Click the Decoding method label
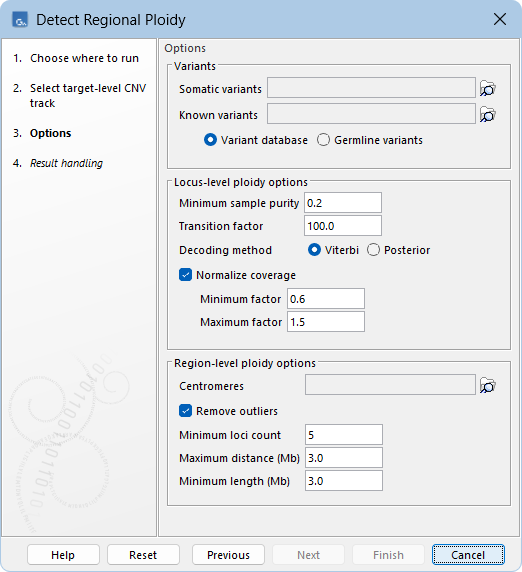This screenshot has height=572, width=522. click(x=225, y=250)
